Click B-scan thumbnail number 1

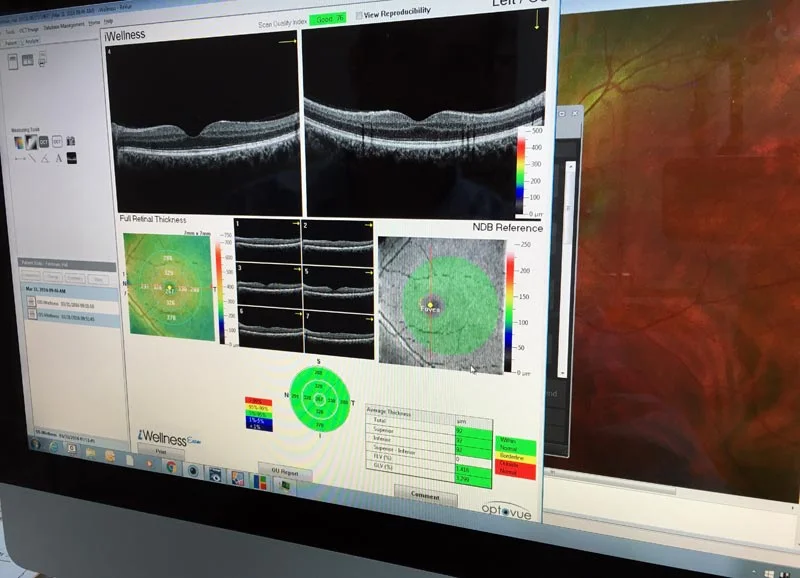[268, 241]
